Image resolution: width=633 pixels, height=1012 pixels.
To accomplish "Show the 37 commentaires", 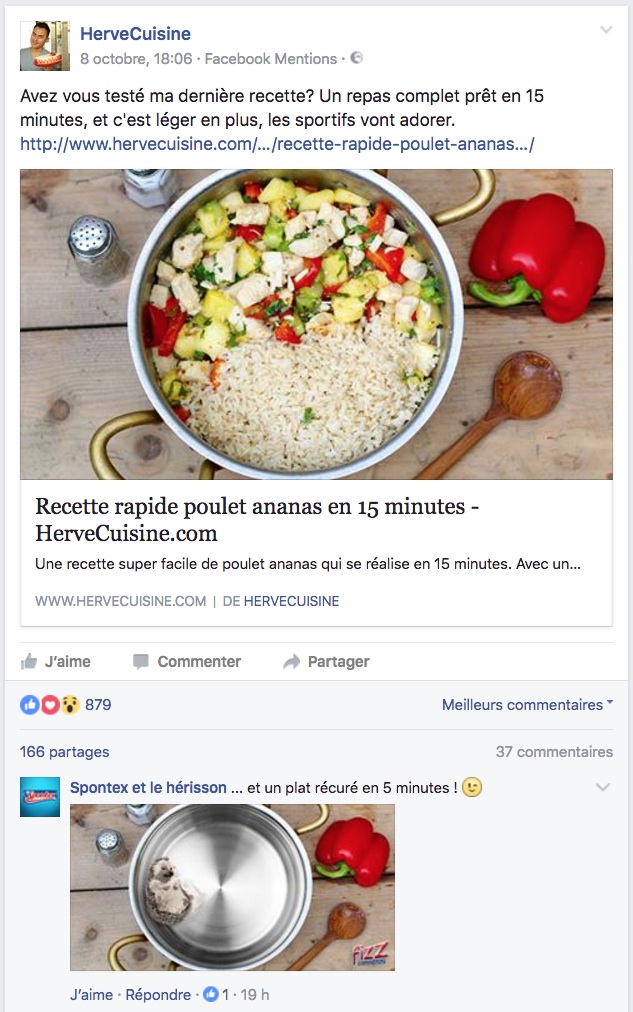I will point(554,752).
